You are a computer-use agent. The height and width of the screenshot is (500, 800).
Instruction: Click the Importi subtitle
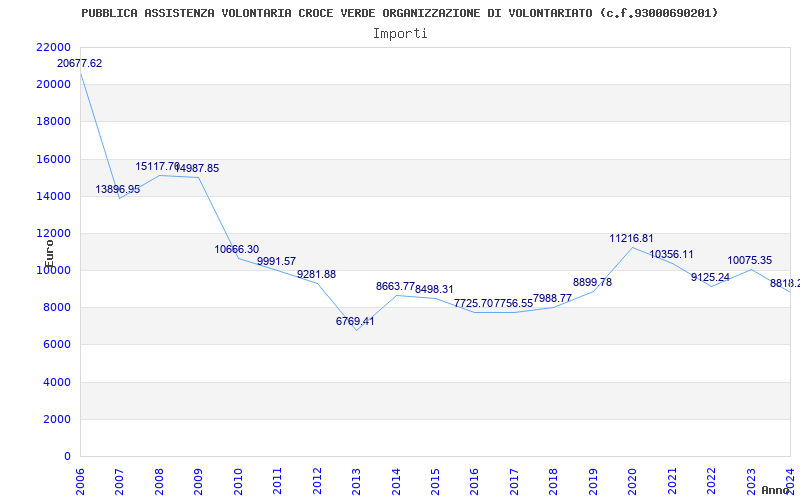coord(400,34)
